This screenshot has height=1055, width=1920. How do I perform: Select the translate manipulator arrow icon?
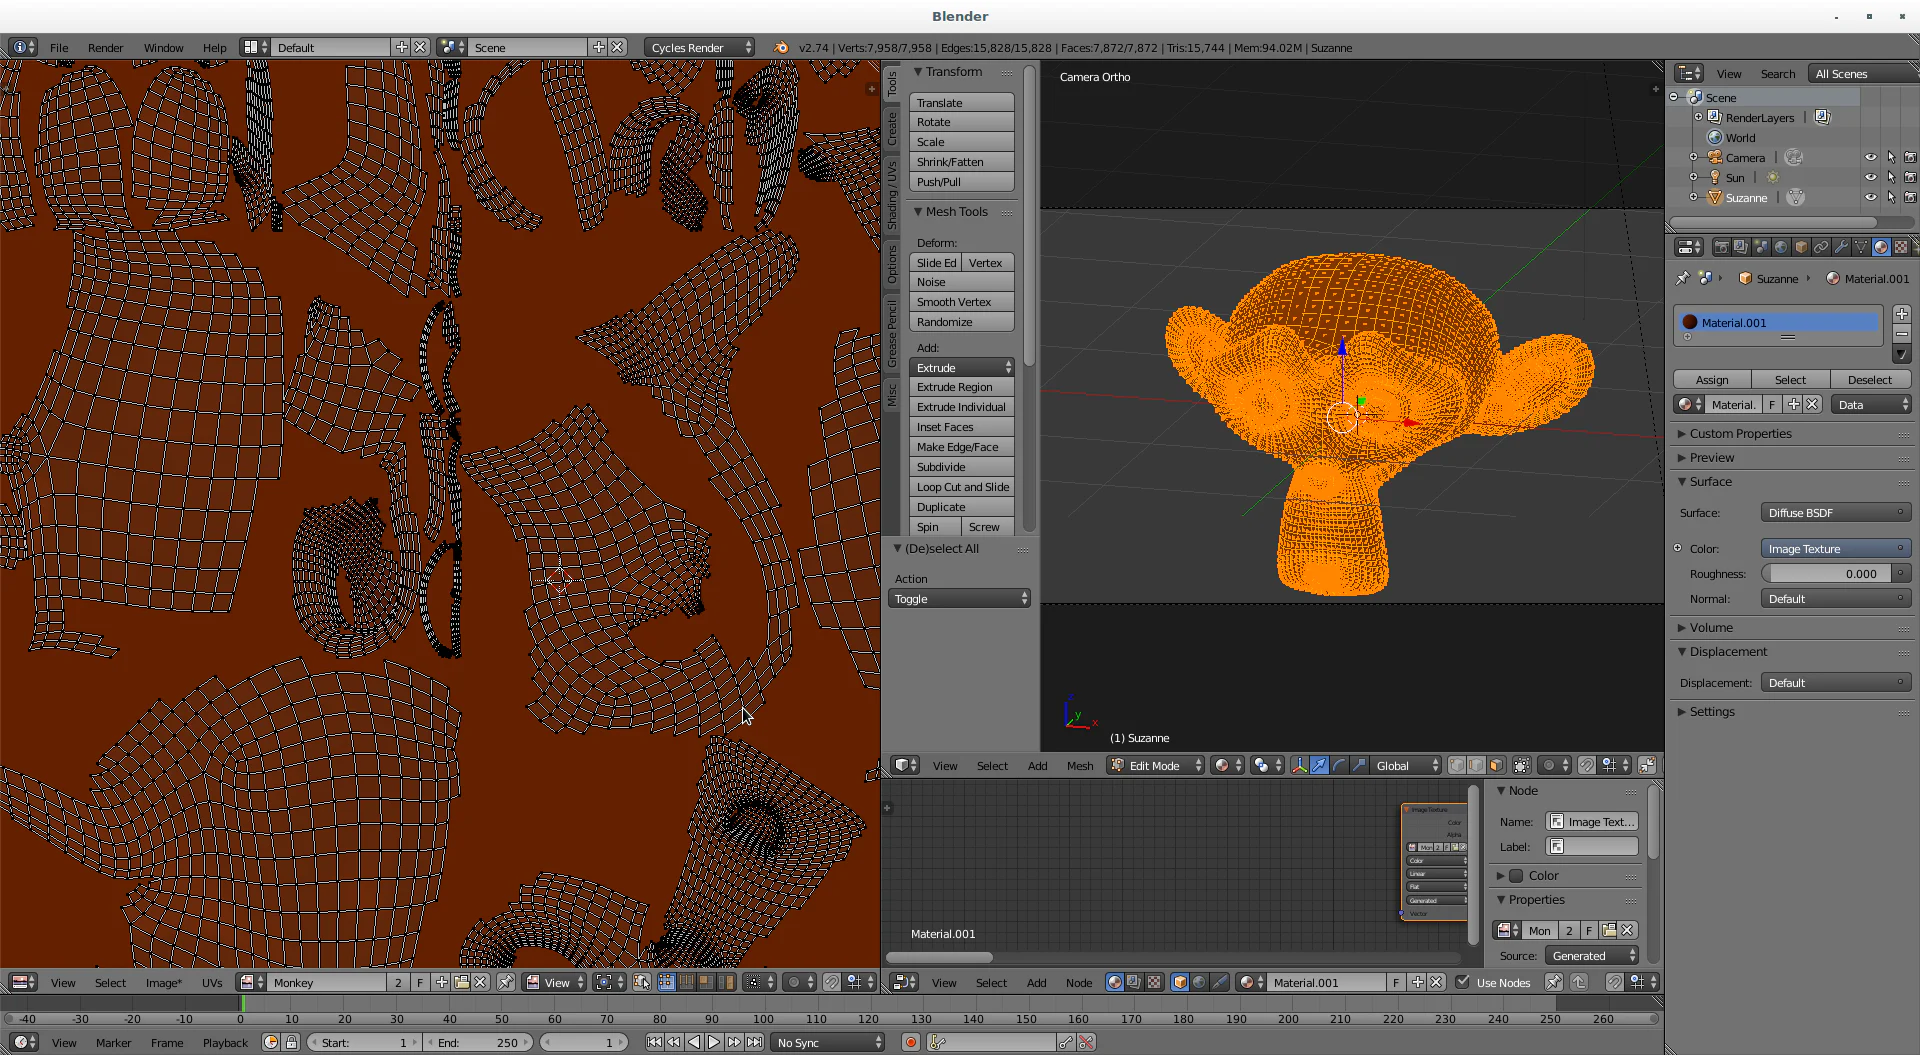[1319, 765]
